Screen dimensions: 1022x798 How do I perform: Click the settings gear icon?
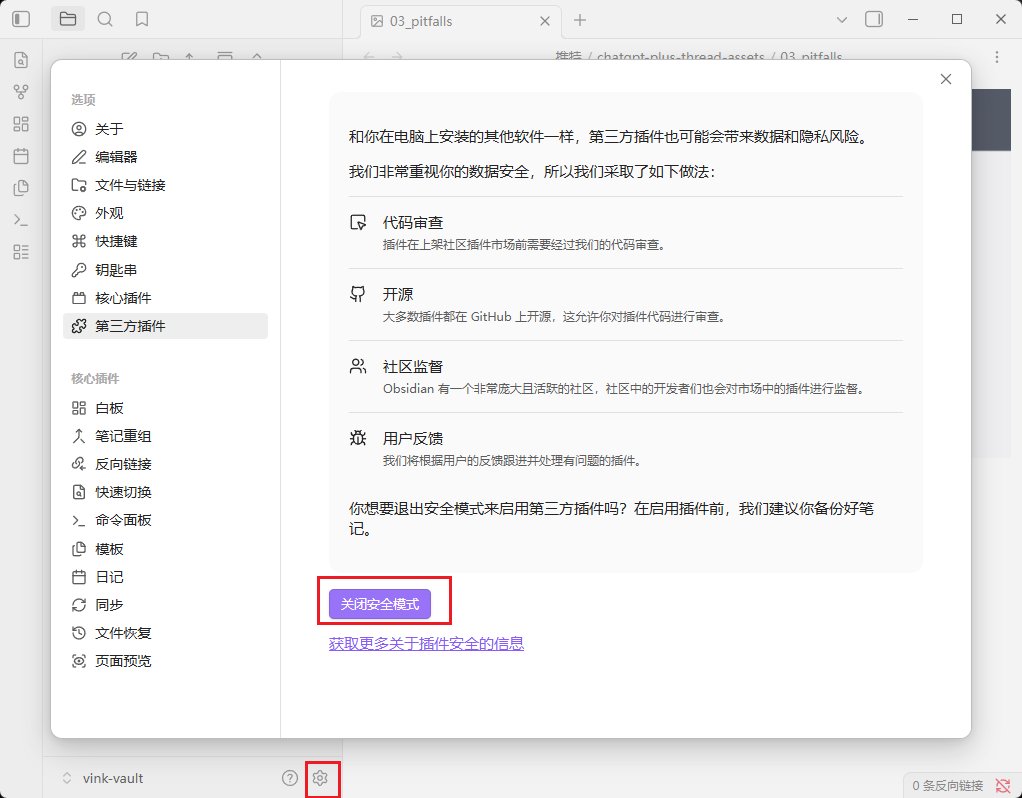[319, 778]
